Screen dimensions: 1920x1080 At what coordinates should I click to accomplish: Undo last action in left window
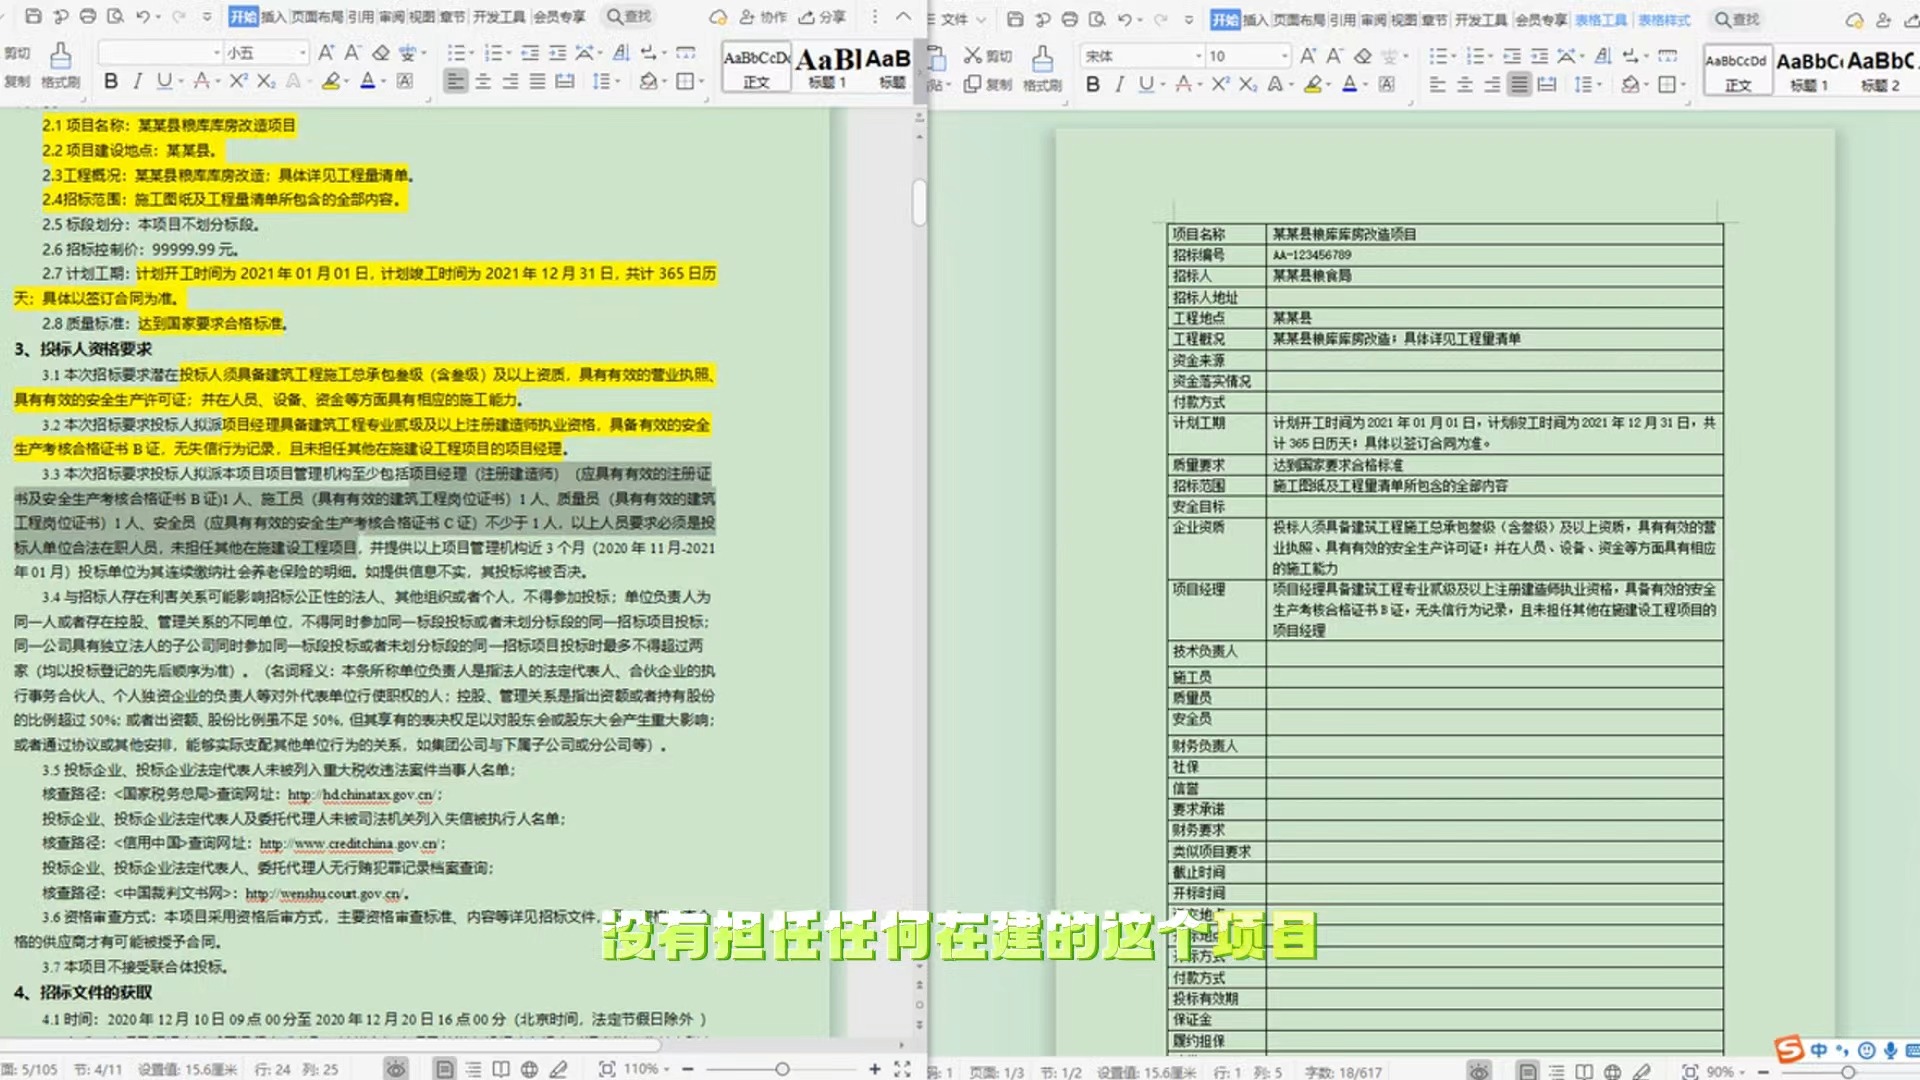[x=143, y=17]
